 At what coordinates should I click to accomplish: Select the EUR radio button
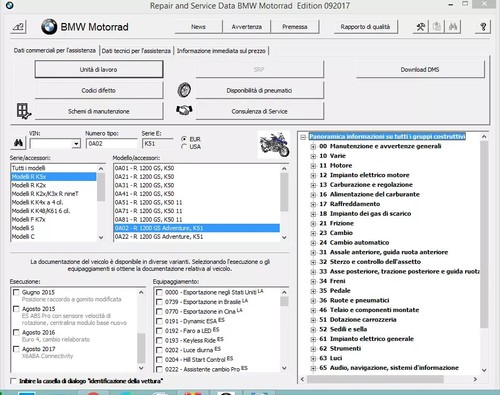pyautogui.click(x=184, y=139)
